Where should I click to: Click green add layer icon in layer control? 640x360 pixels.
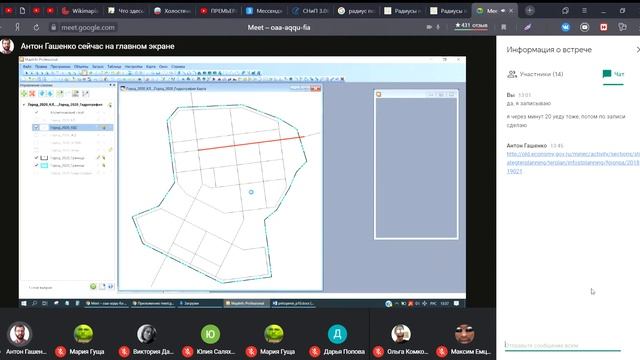point(24,94)
